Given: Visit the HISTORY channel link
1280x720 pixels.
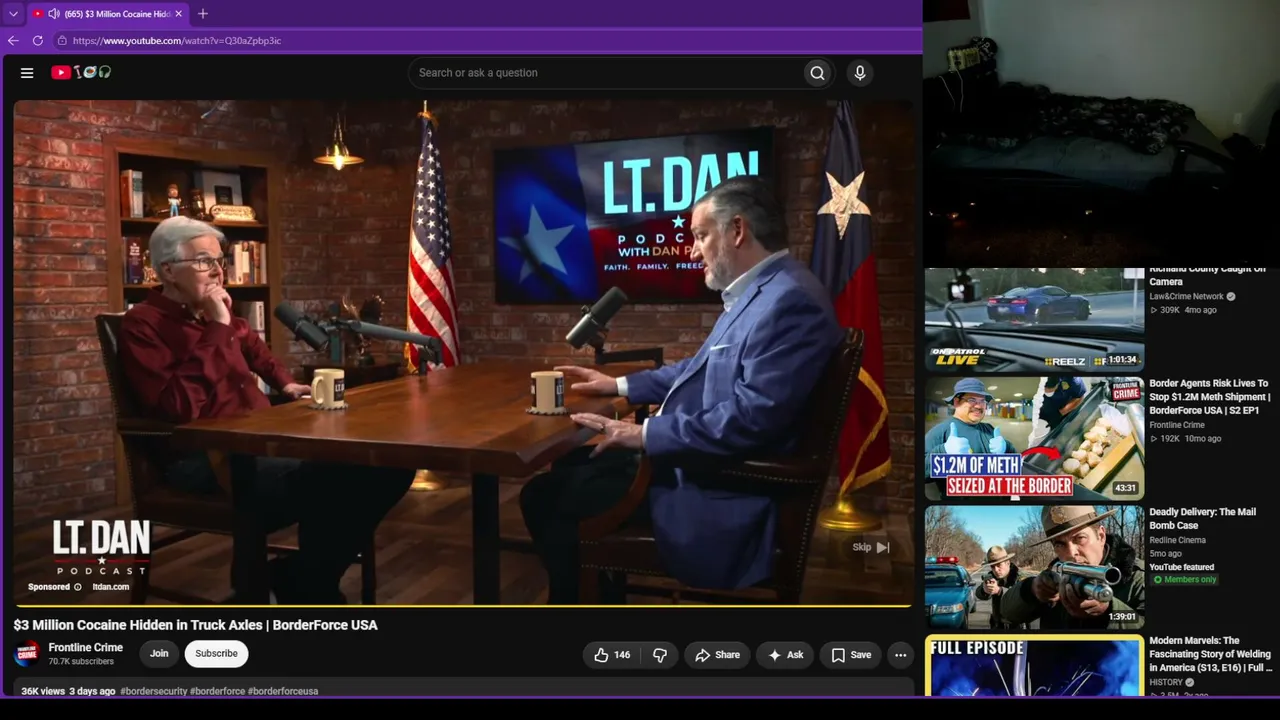Looking at the screenshot, I should pos(1166,682).
